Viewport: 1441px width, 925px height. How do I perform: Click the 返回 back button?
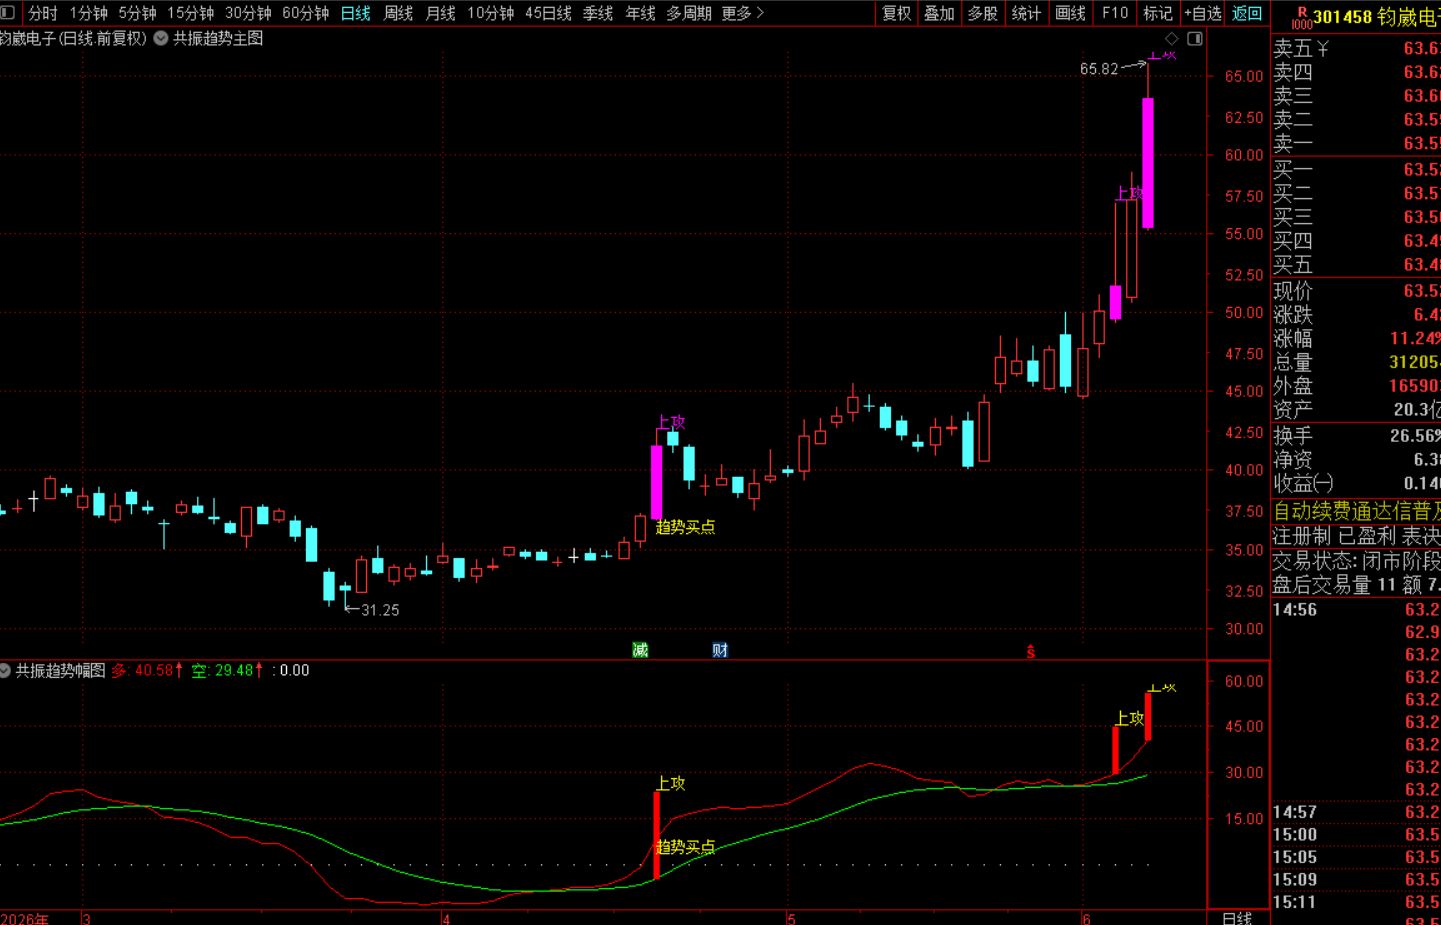[x=1247, y=13]
